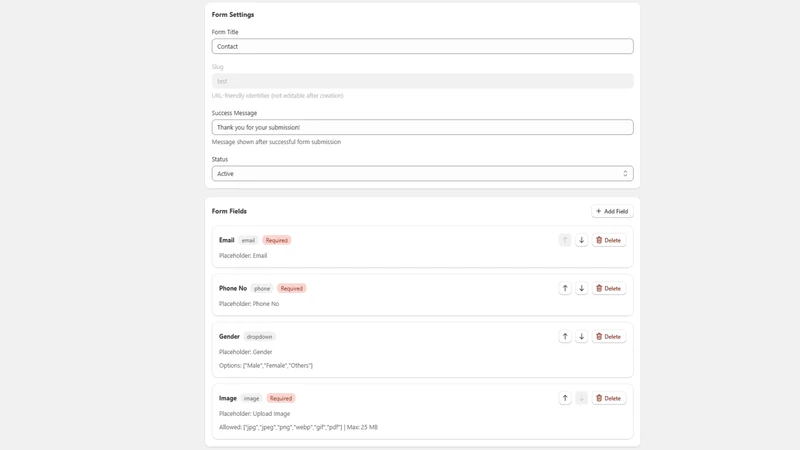Move the Gender field down
The image size is (800, 450).
581,337
